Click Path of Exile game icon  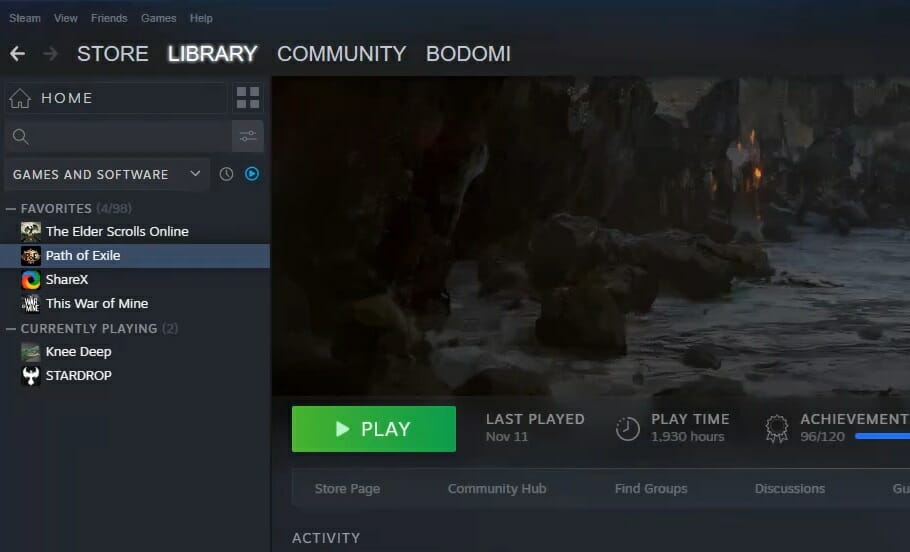31,255
